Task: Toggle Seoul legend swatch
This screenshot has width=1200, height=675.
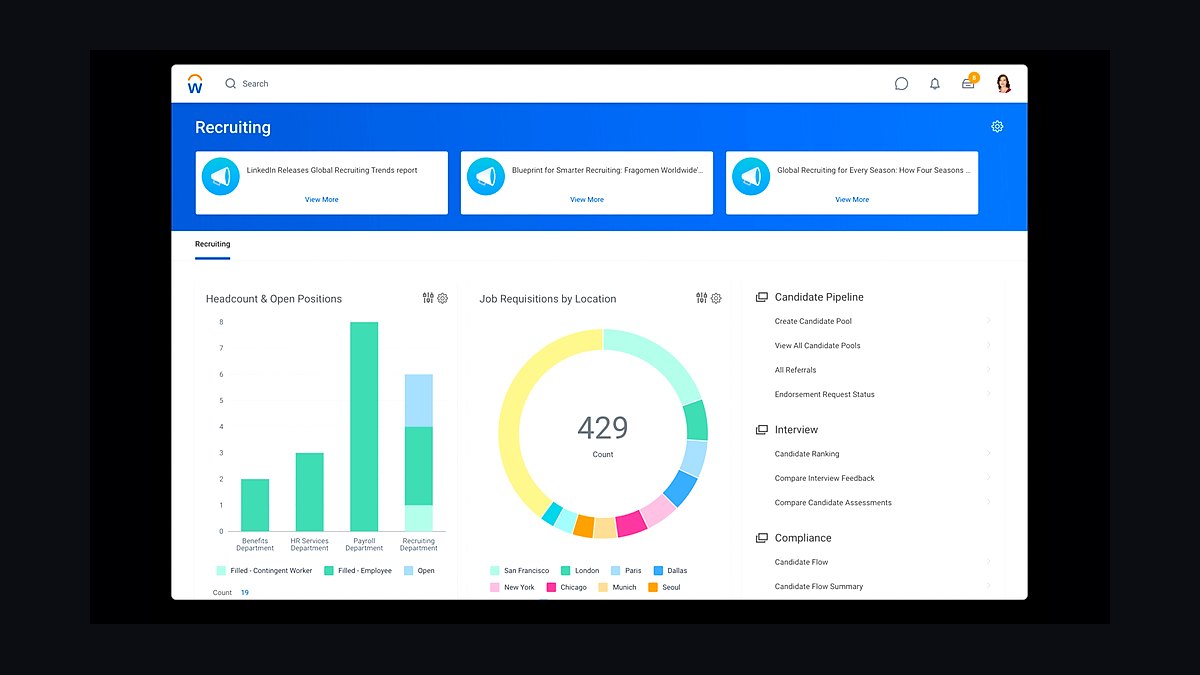Action: pos(653,587)
